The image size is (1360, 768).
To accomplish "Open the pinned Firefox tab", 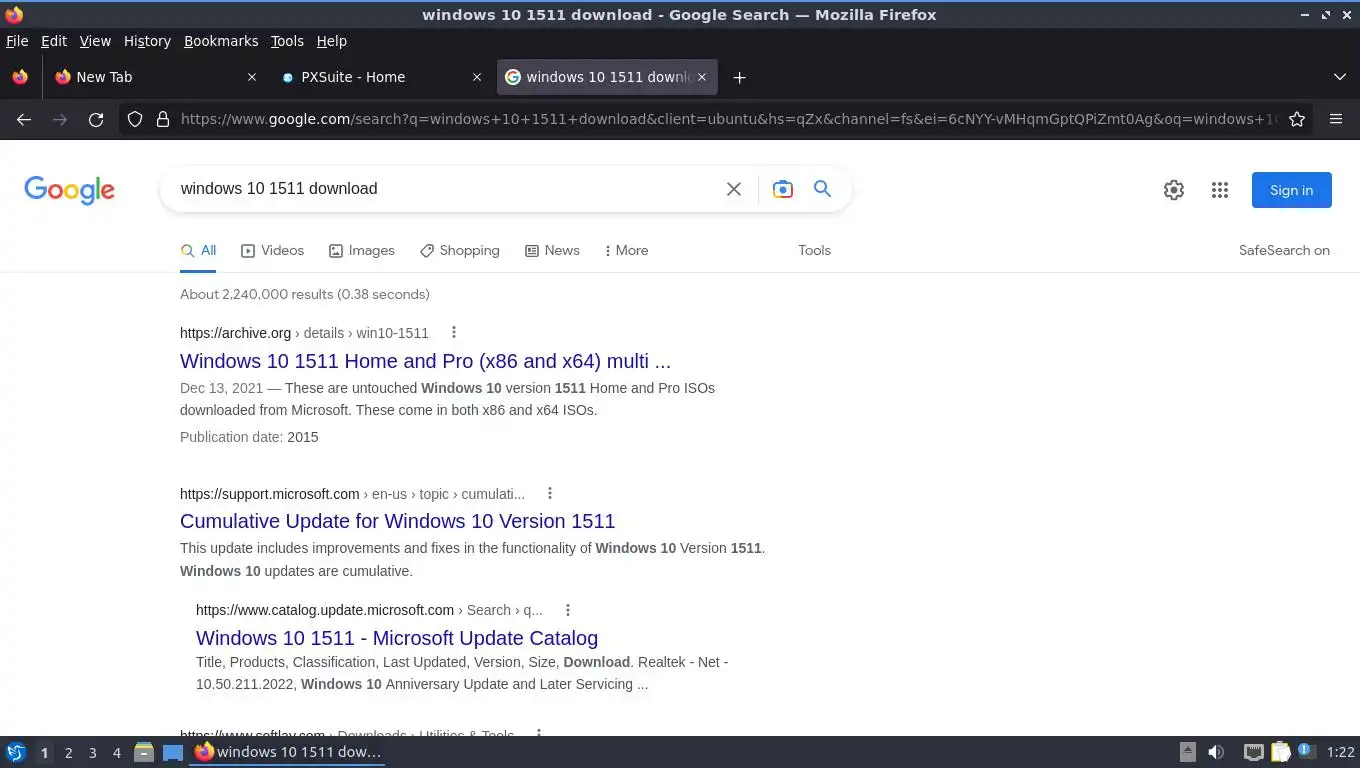I will 20,77.
